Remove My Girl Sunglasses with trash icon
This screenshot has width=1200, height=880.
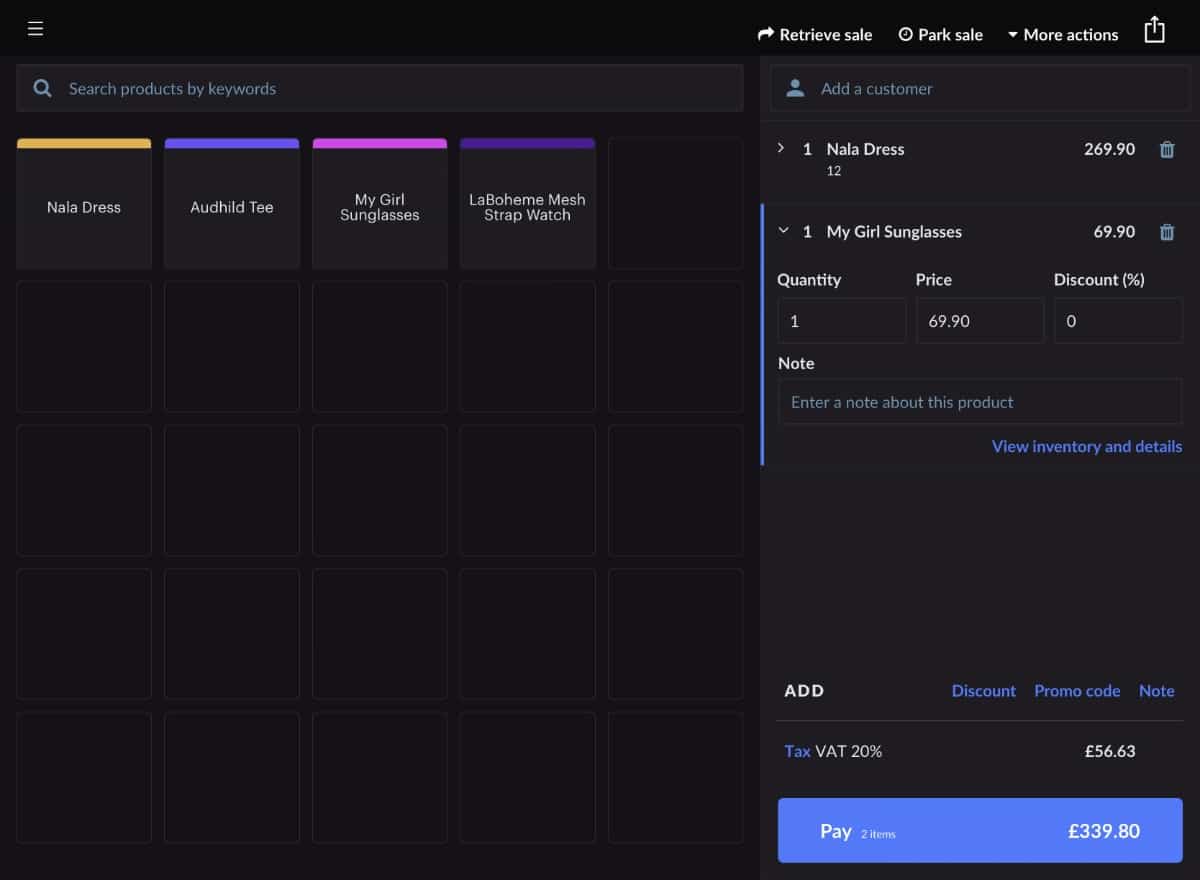[1166, 232]
